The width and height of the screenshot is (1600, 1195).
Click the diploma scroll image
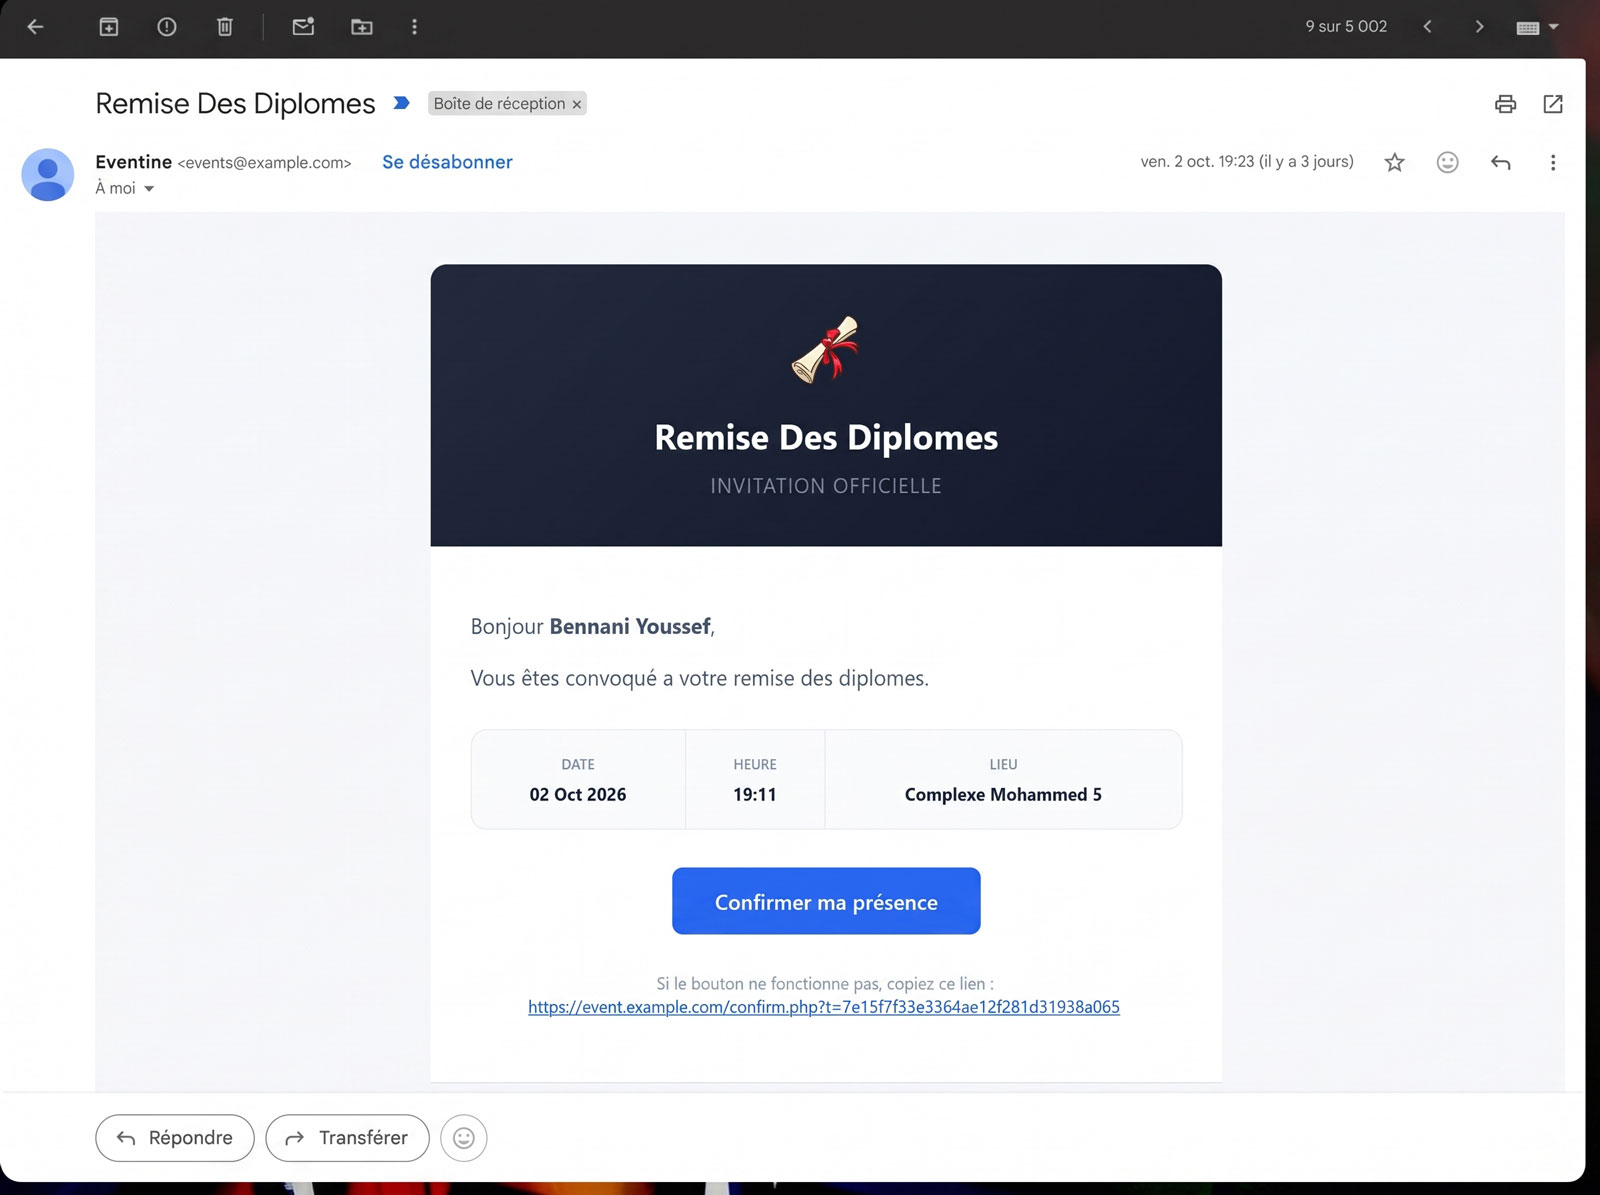(x=826, y=350)
